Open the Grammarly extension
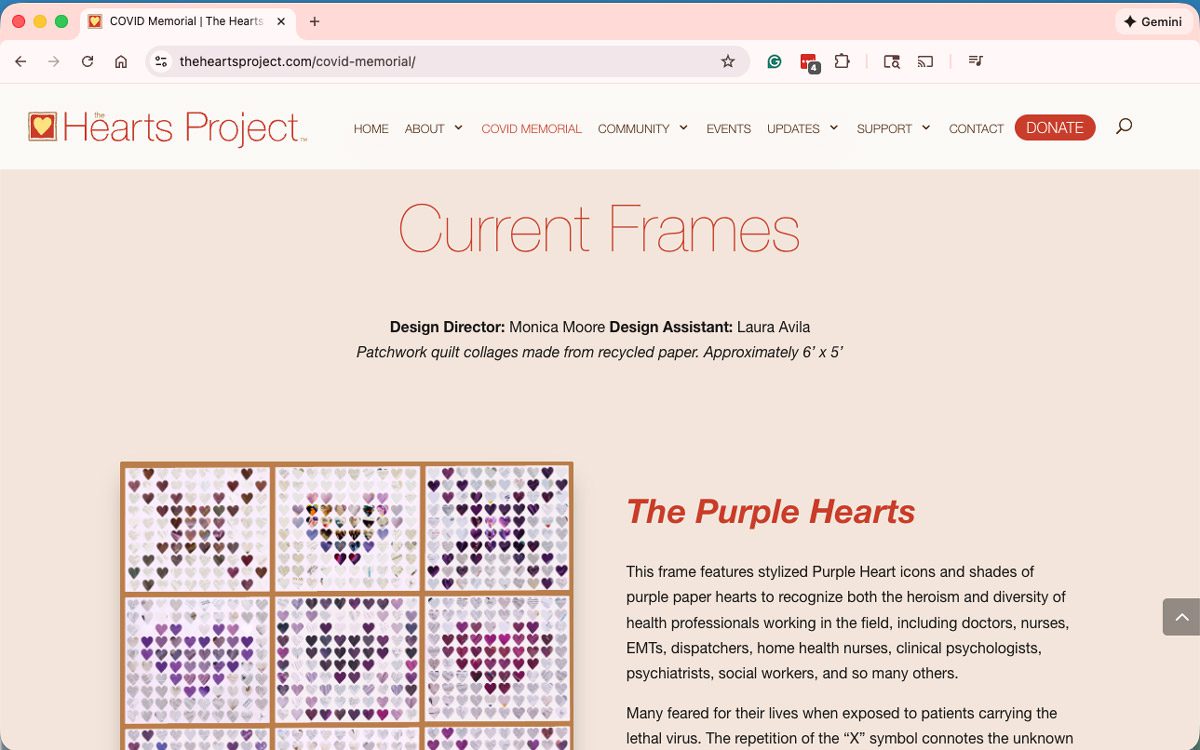Viewport: 1200px width, 750px height. click(x=774, y=61)
